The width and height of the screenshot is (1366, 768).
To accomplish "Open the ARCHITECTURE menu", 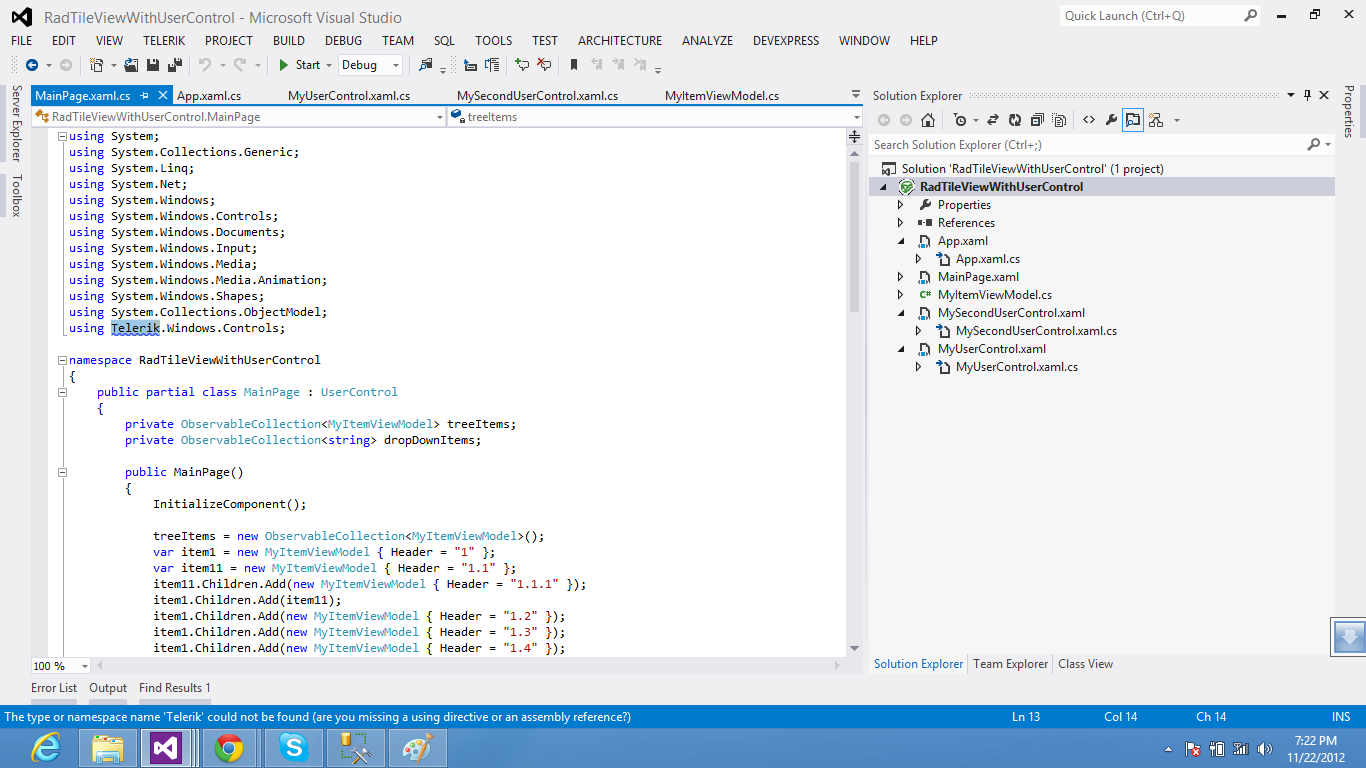I will 620,41.
